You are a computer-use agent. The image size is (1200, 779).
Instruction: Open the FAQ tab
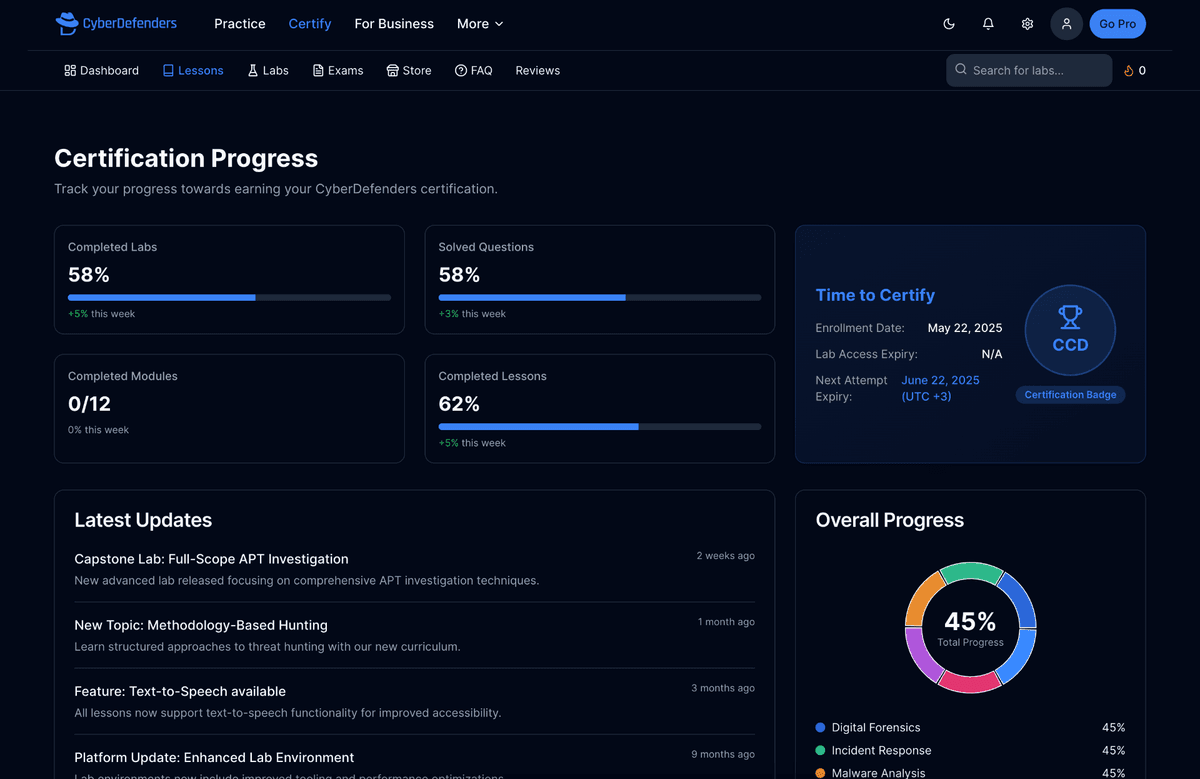tap(473, 71)
